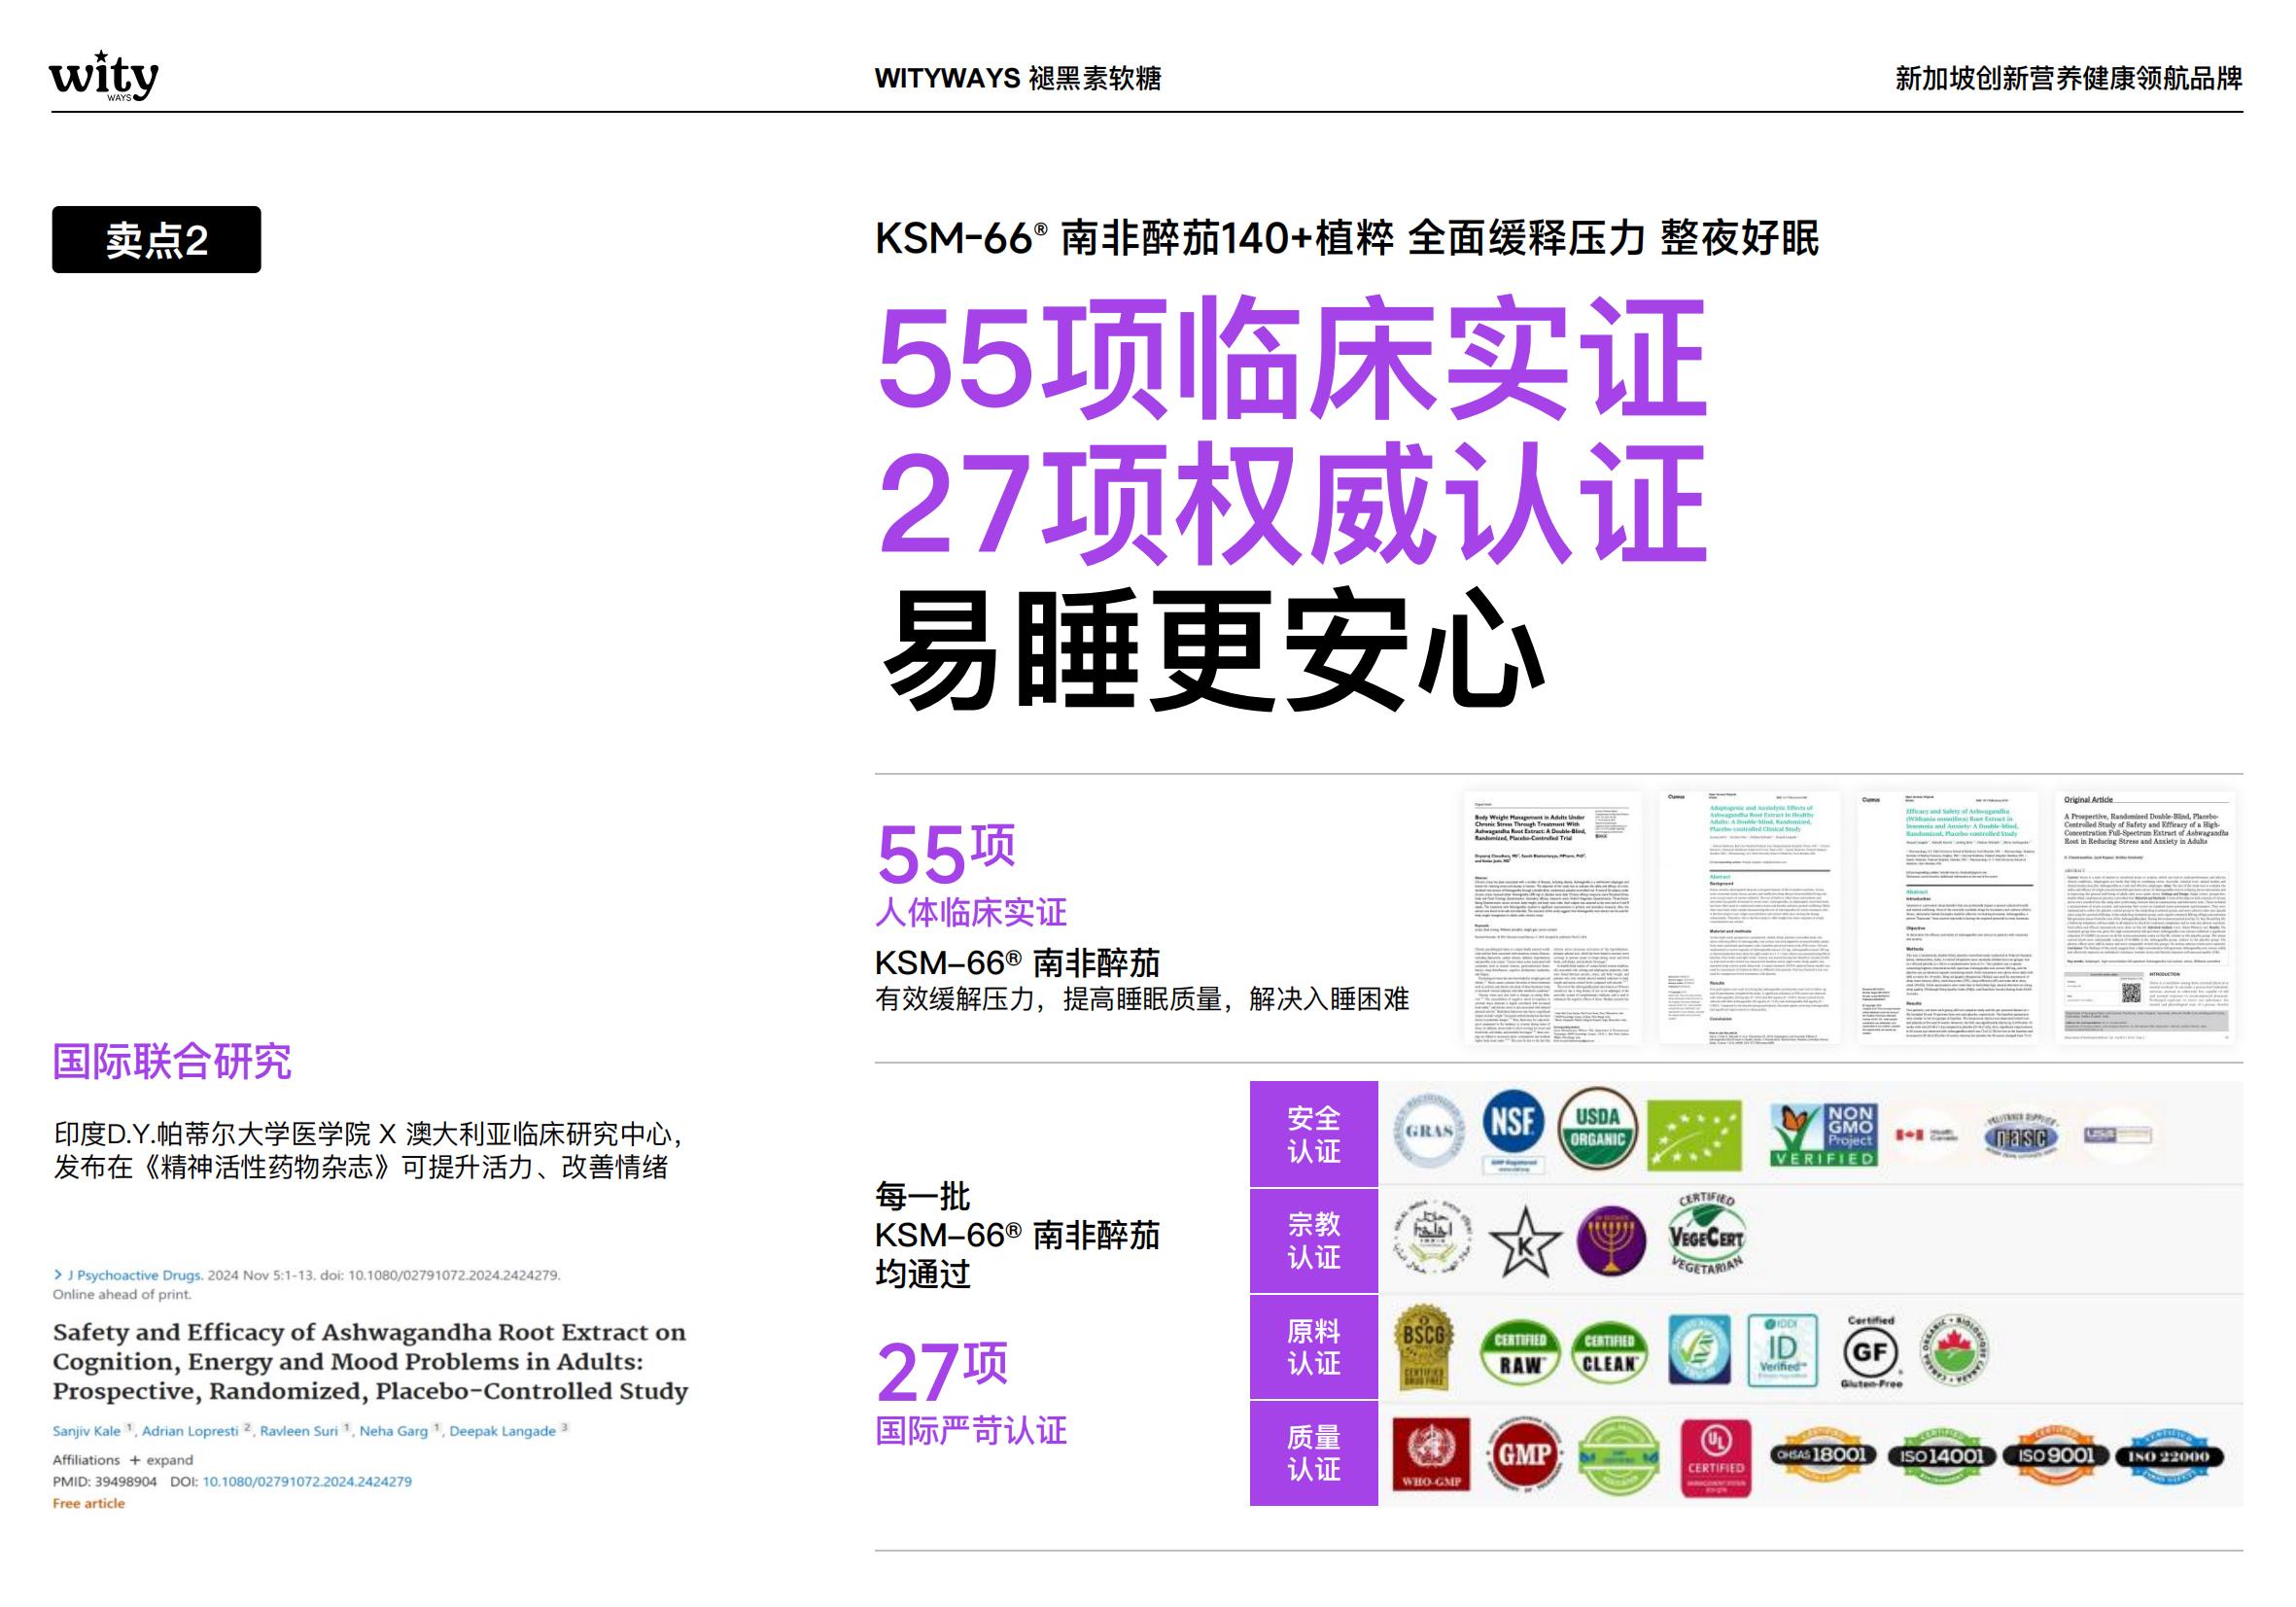
Task: Click the OHSAS 18001 badge
Action: point(1822,1455)
